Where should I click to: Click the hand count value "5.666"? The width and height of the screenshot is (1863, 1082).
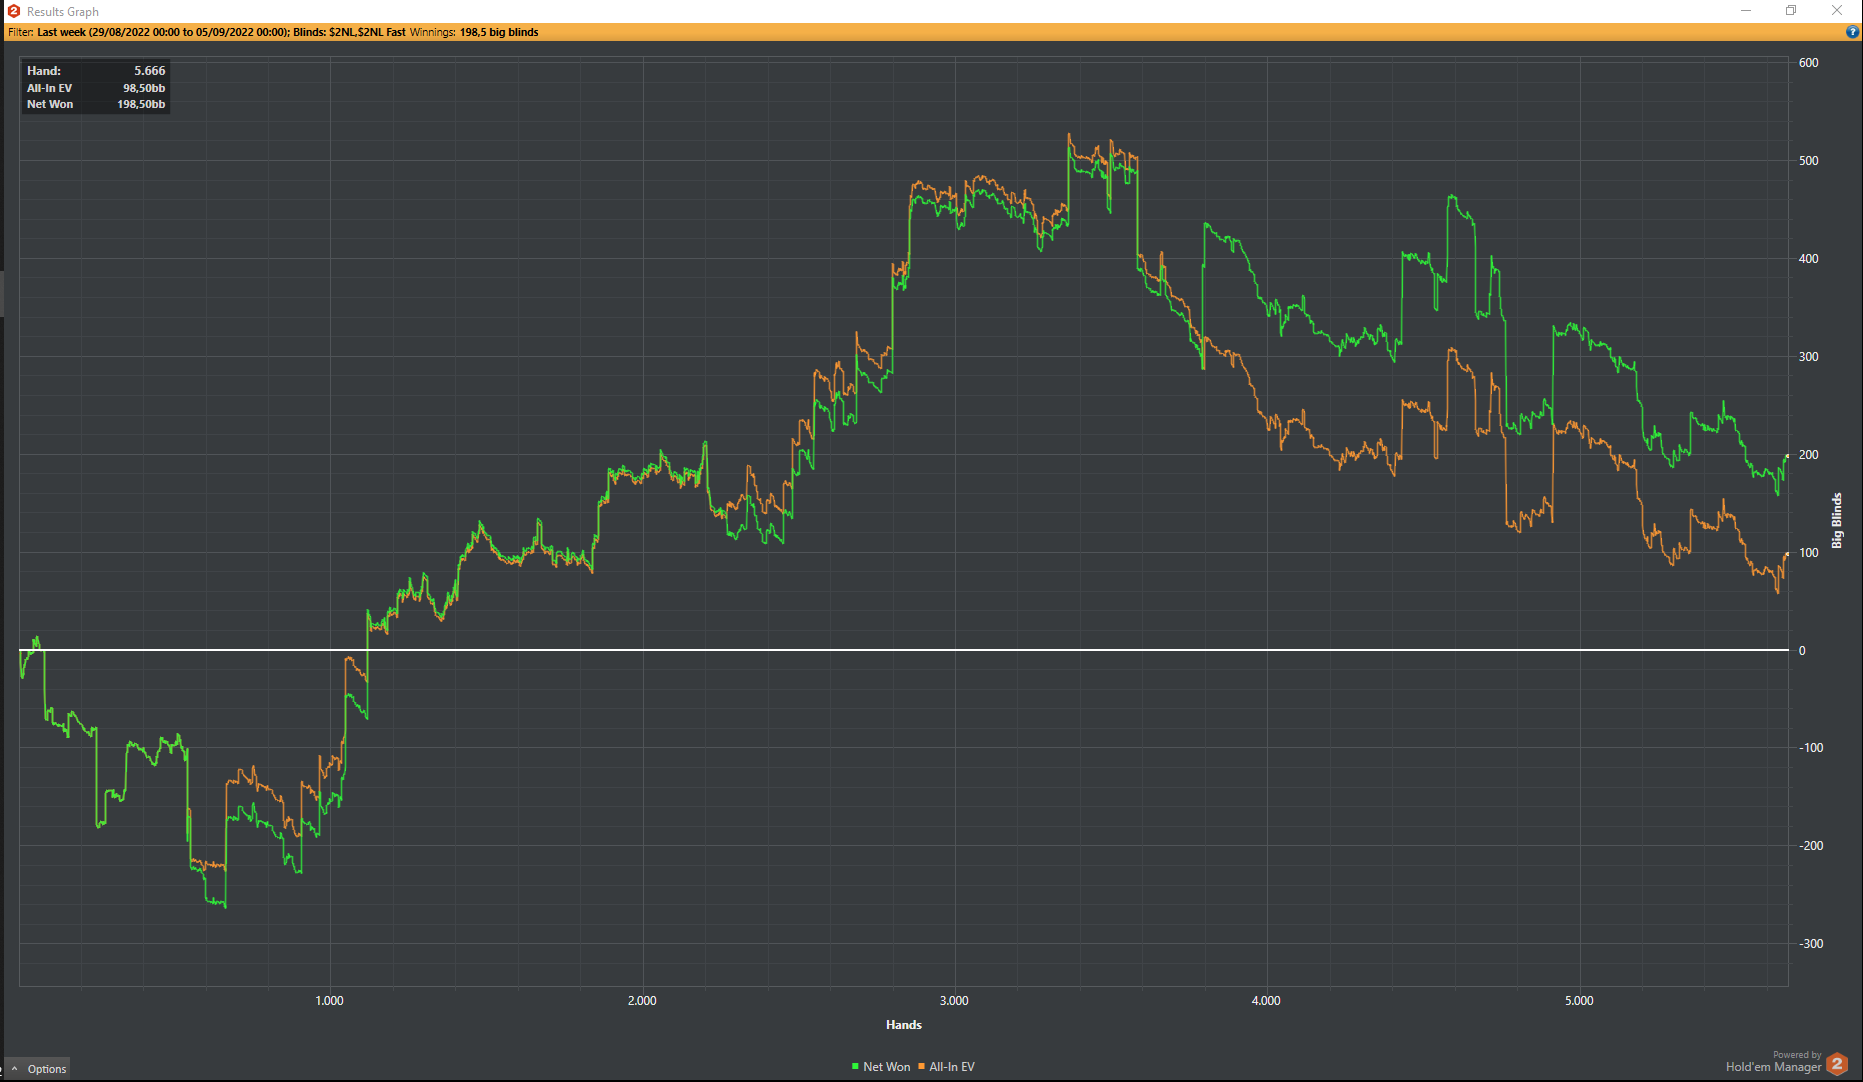[150, 71]
